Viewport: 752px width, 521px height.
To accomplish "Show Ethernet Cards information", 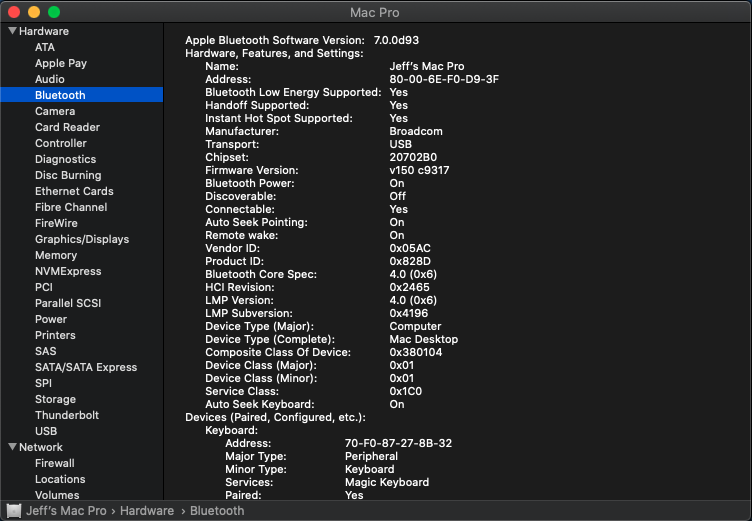I will point(74,191).
